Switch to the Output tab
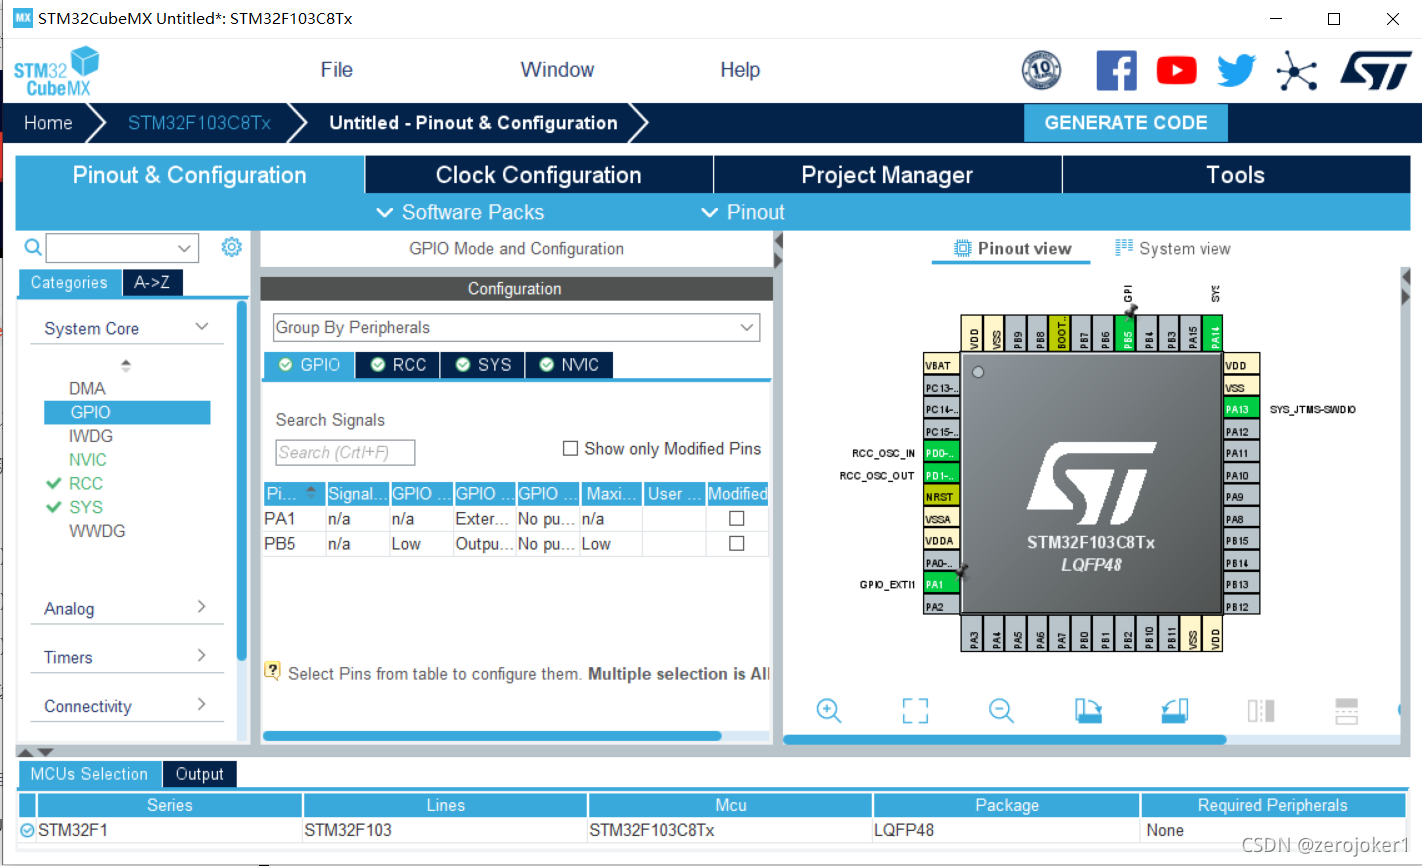1422x866 pixels. (200, 774)
